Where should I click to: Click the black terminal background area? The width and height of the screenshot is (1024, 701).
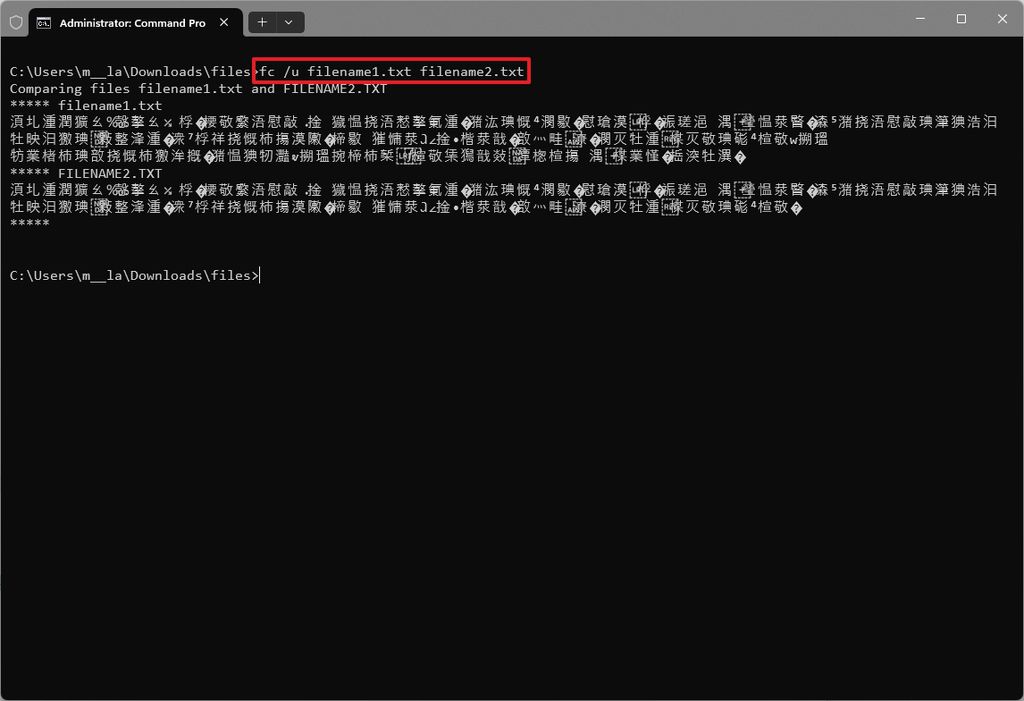pyautogui.click(x=600, y=450)
